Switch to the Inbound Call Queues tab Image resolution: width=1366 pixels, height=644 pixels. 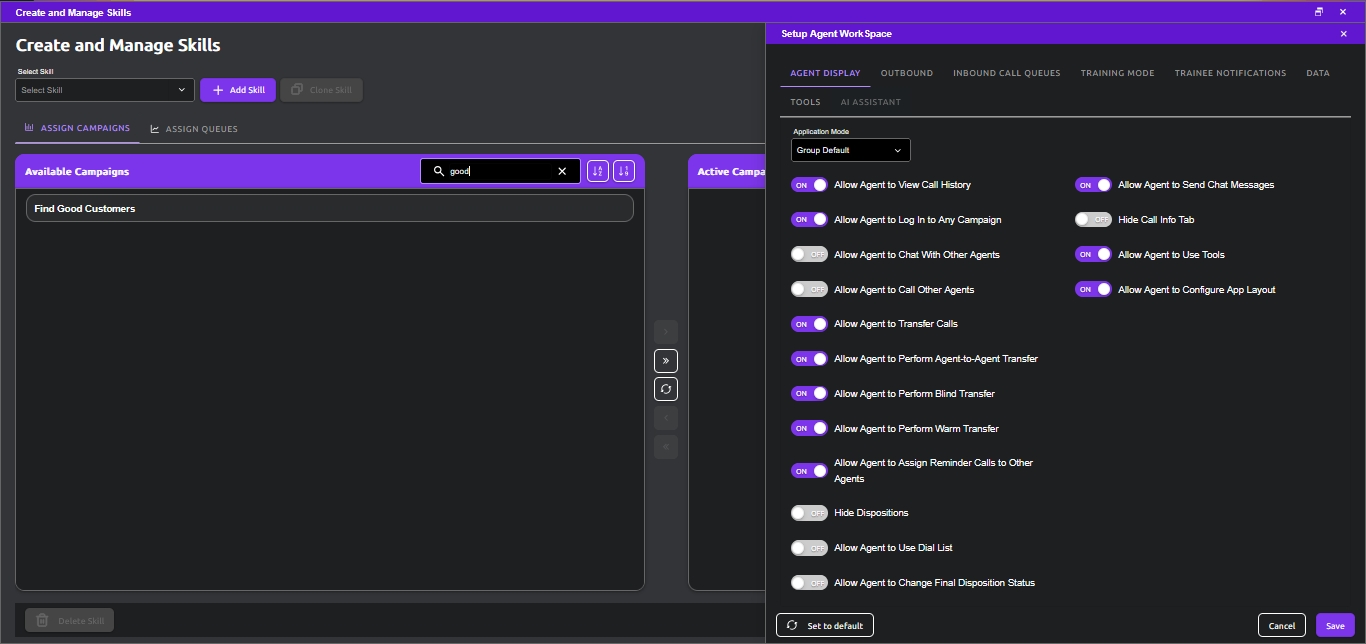click(1007, 73)
